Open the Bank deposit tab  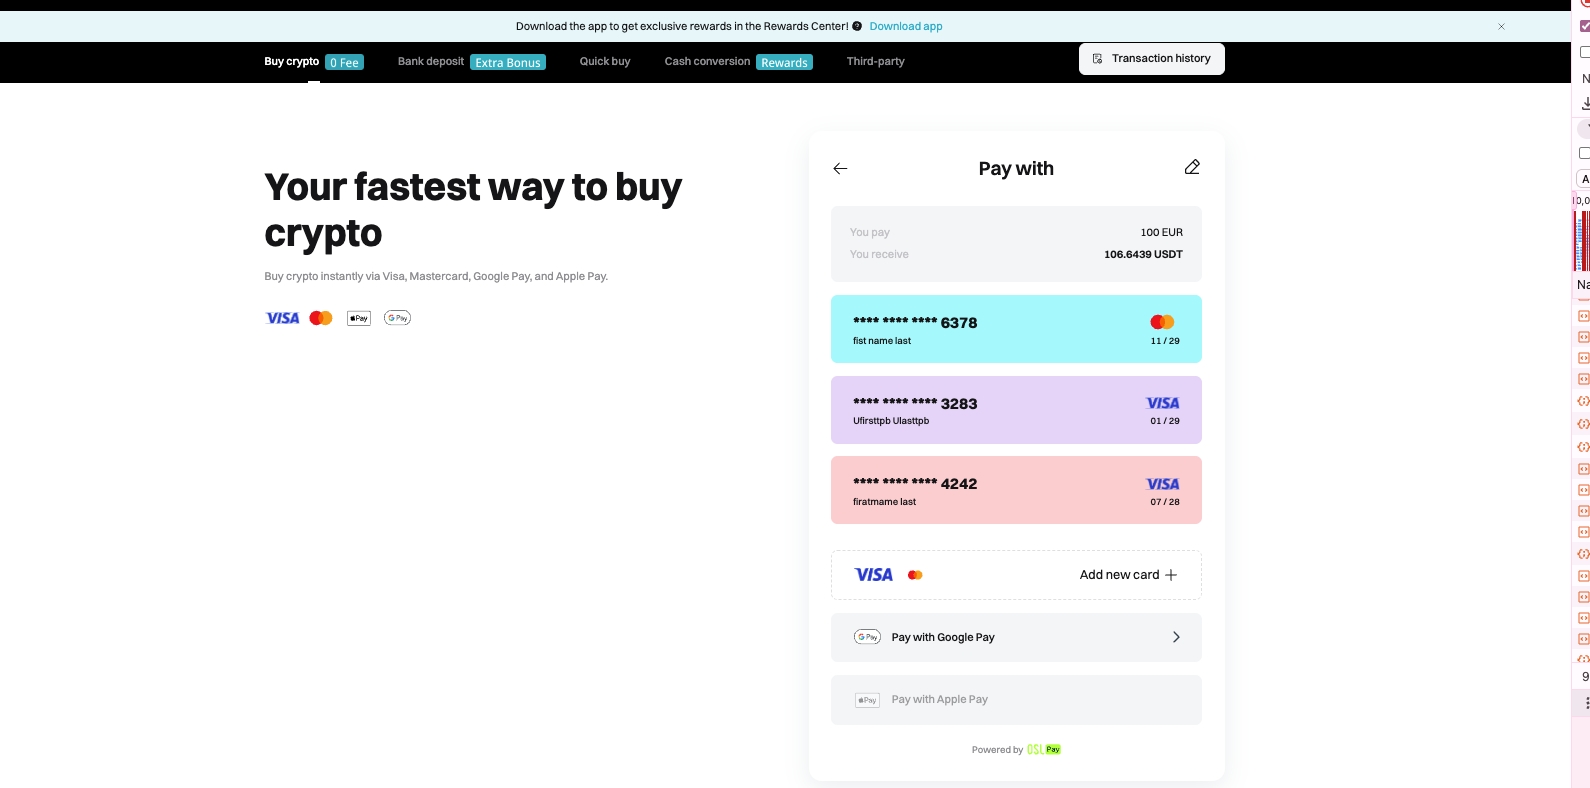[431, 62]
